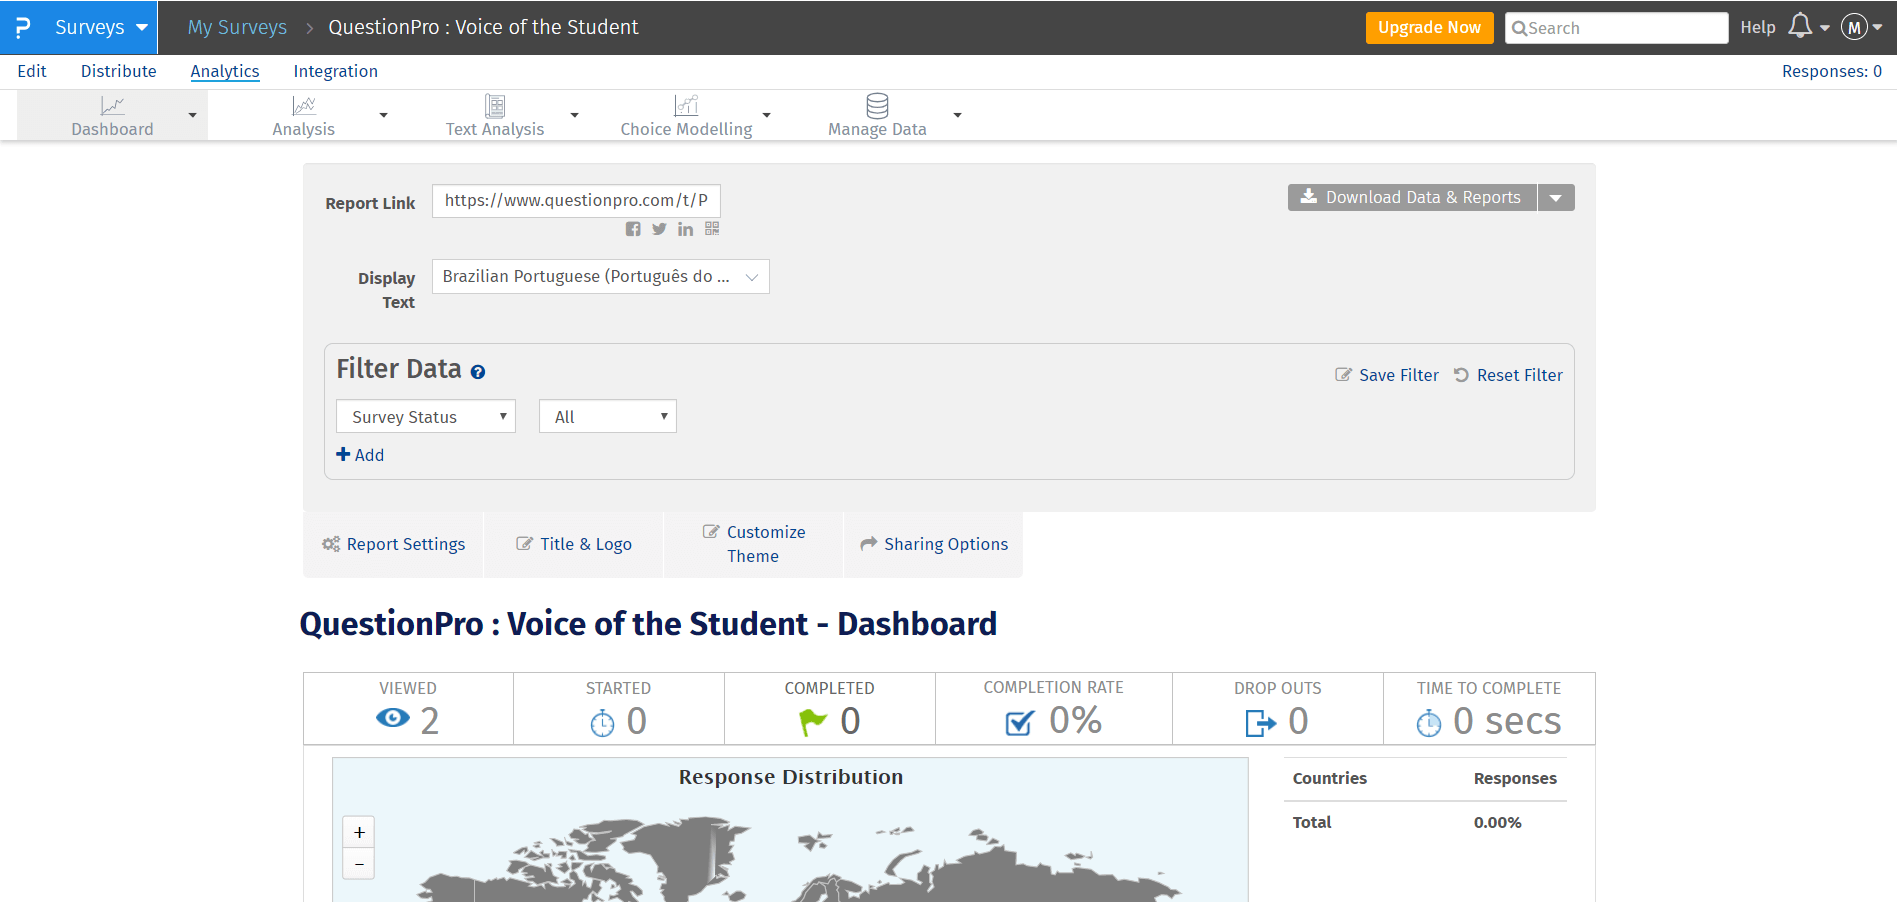This screenshot has width=1897, height=902.
Task: Click the Completed green flag icon
Action: coord(813,722)
